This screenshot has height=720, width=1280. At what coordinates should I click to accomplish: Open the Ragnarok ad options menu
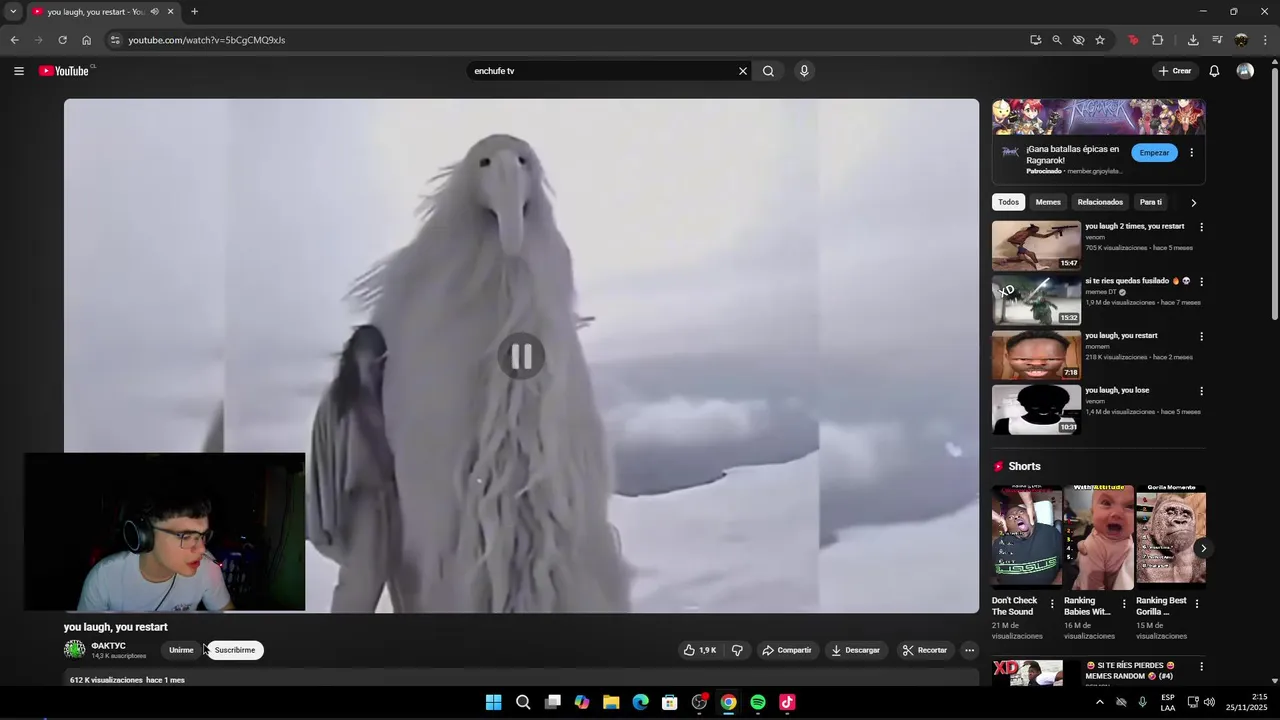coord(1191,153)
